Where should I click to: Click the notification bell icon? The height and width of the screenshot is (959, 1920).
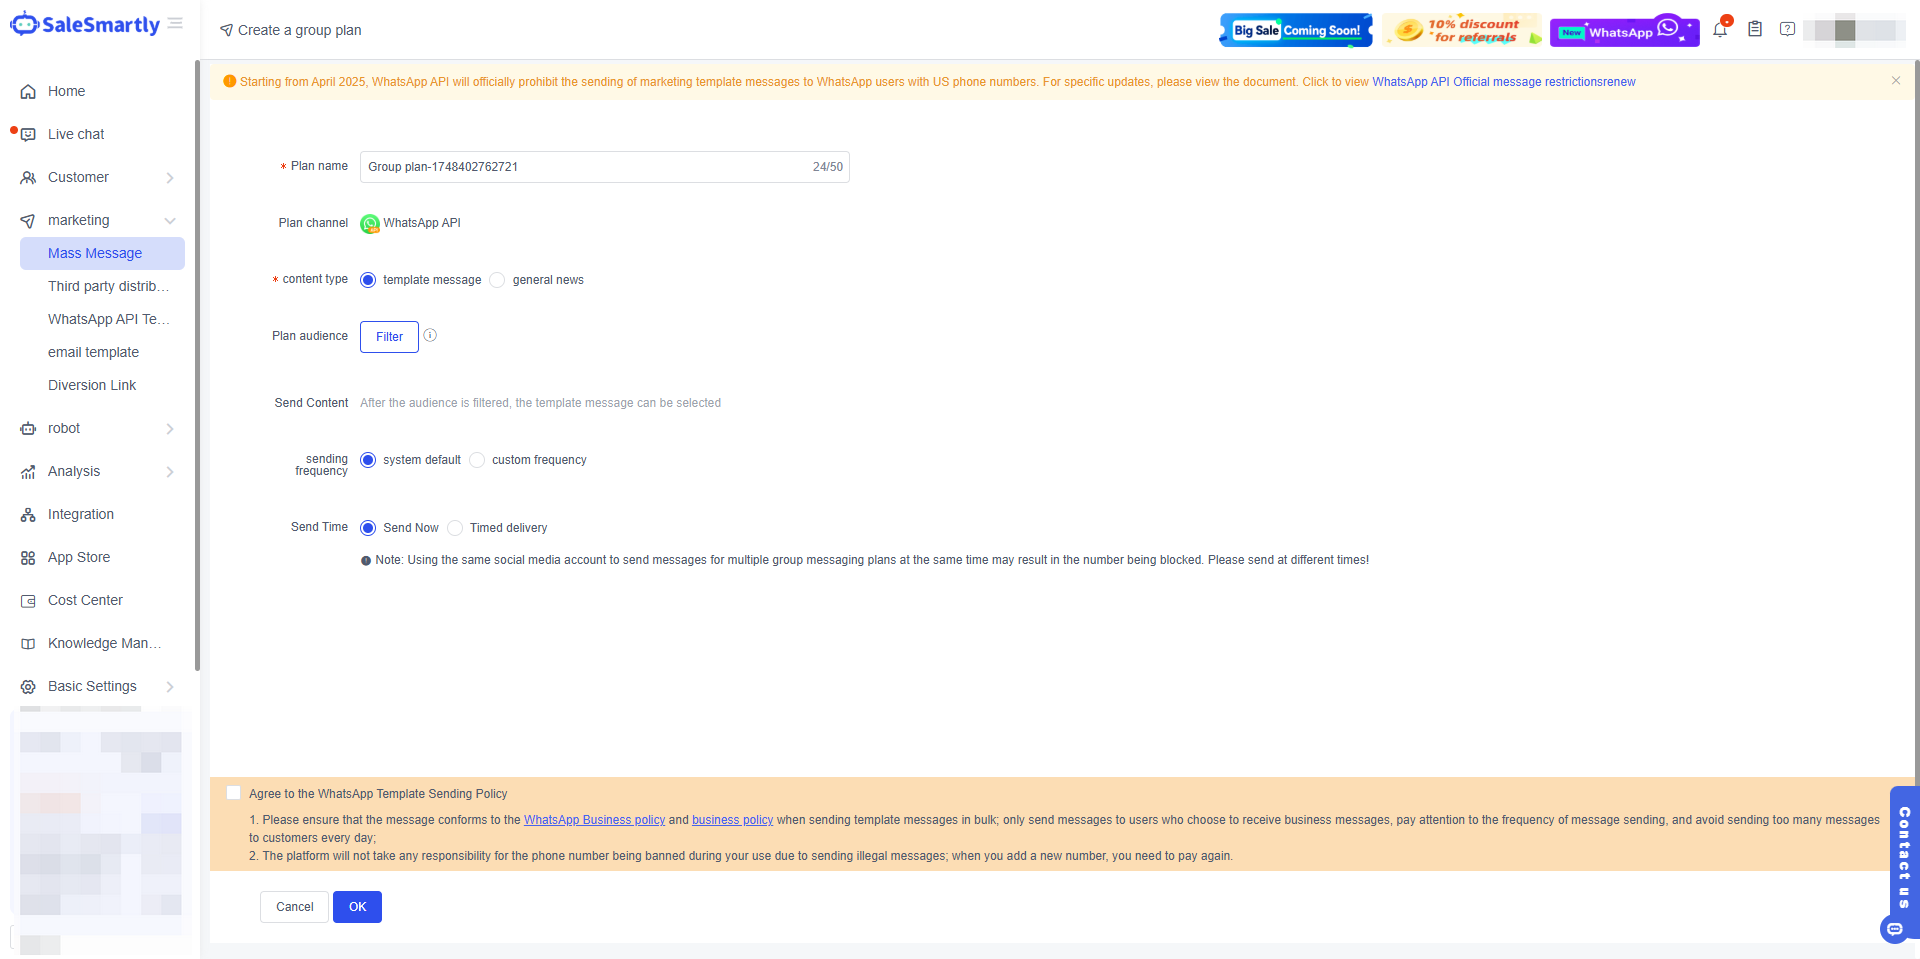point(1719,30)
